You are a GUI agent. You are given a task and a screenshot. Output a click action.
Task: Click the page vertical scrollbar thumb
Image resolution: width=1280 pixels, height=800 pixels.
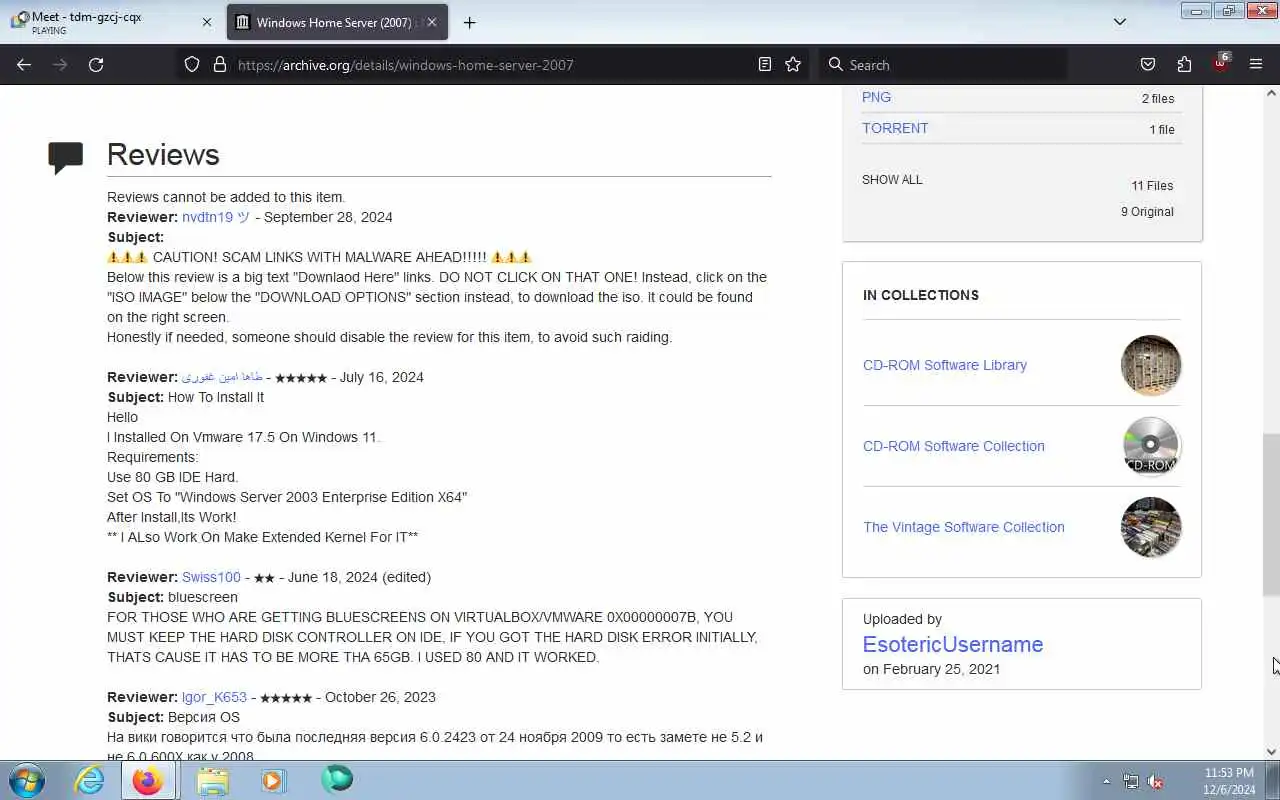coord(1271,514)
